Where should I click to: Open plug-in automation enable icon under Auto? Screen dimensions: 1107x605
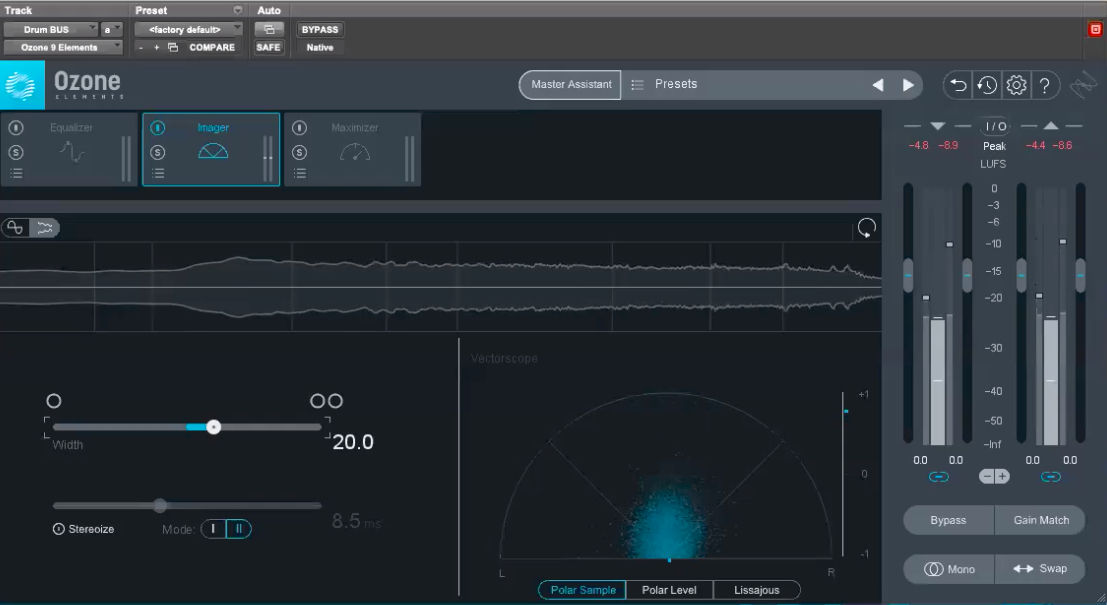point(269,30)
